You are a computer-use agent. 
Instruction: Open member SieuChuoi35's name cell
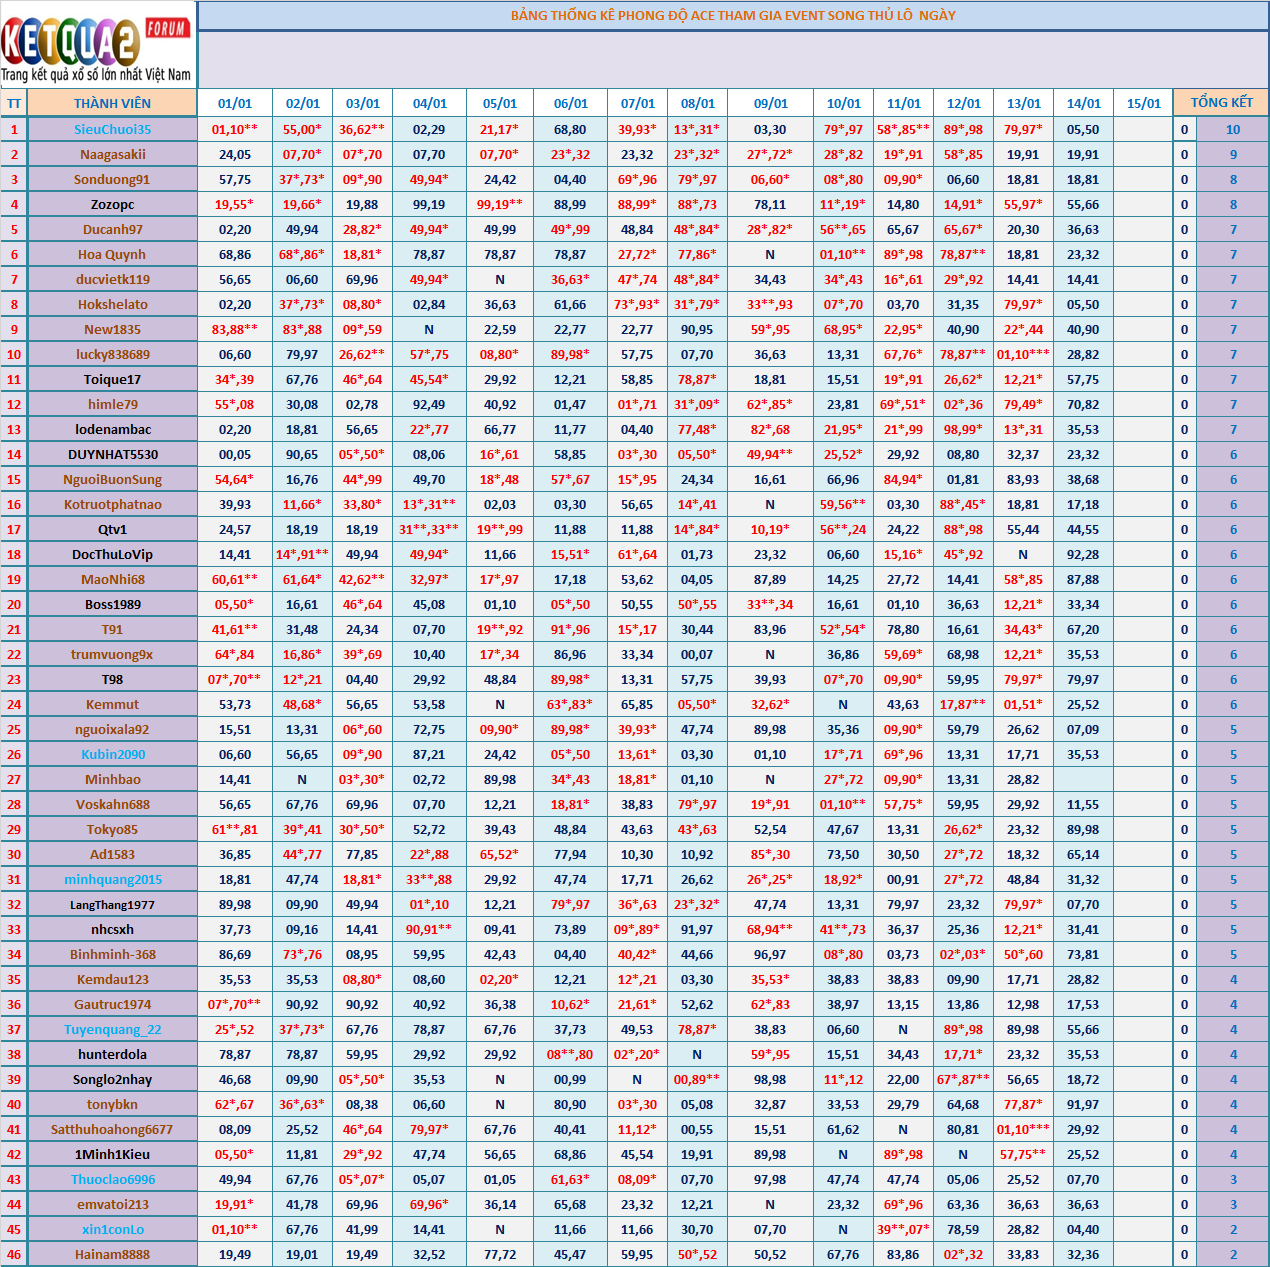pos(112,129)
